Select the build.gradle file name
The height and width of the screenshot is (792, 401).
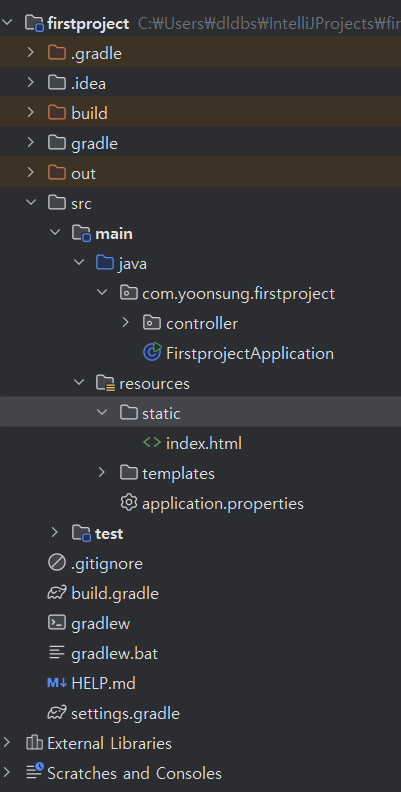click(115, 593)
